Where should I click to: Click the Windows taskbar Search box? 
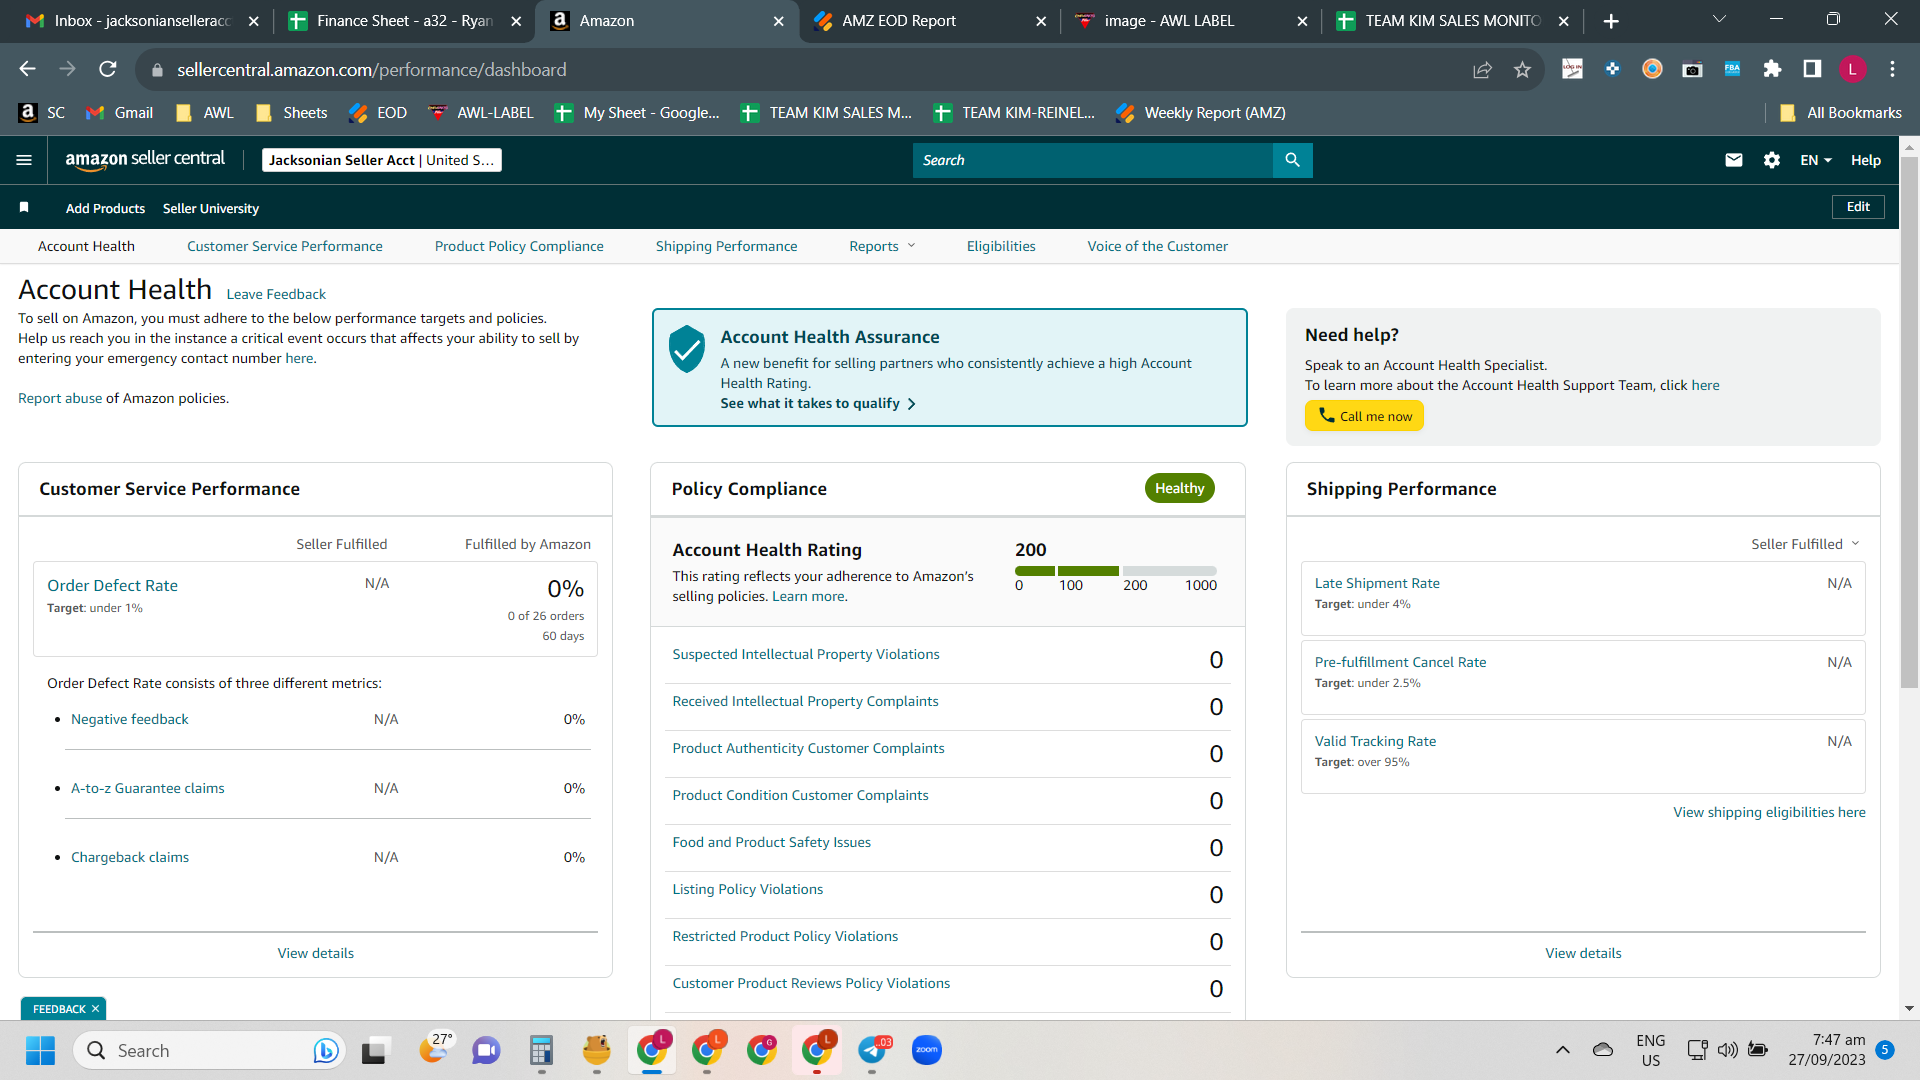210,1050
